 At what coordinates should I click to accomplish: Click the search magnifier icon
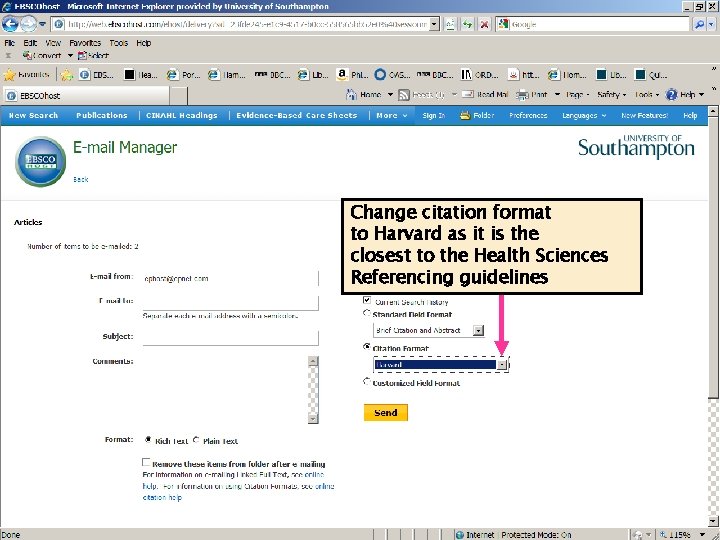tap(699, 24)
